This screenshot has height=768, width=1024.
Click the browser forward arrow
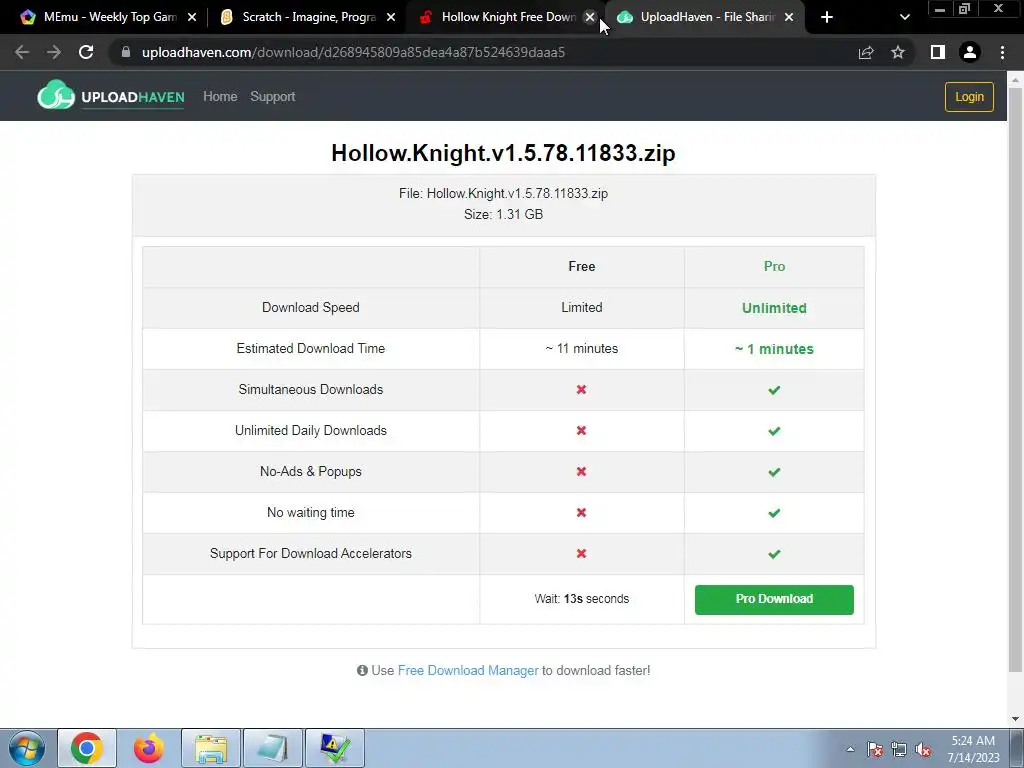54,52
